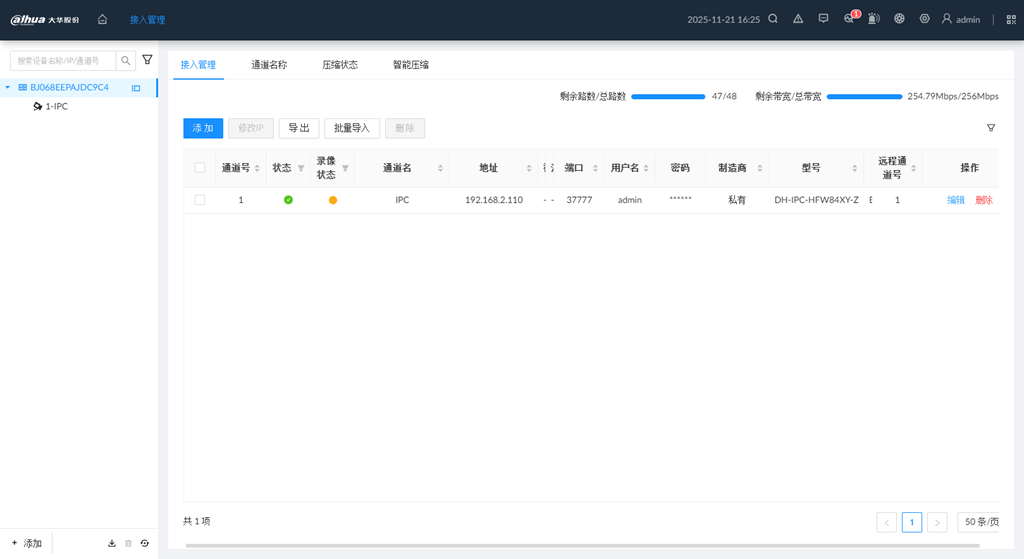
Task: Click 编辑 link for the IPC row
Action: click(956, 200)
